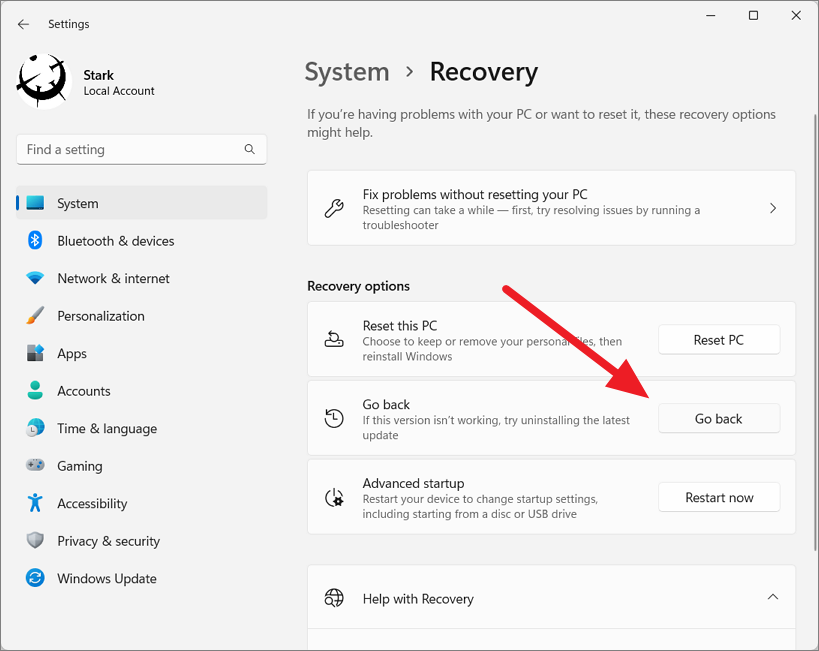819x651 pixels.
Task: Go to Windows Update page
Action: click(142, 579)
